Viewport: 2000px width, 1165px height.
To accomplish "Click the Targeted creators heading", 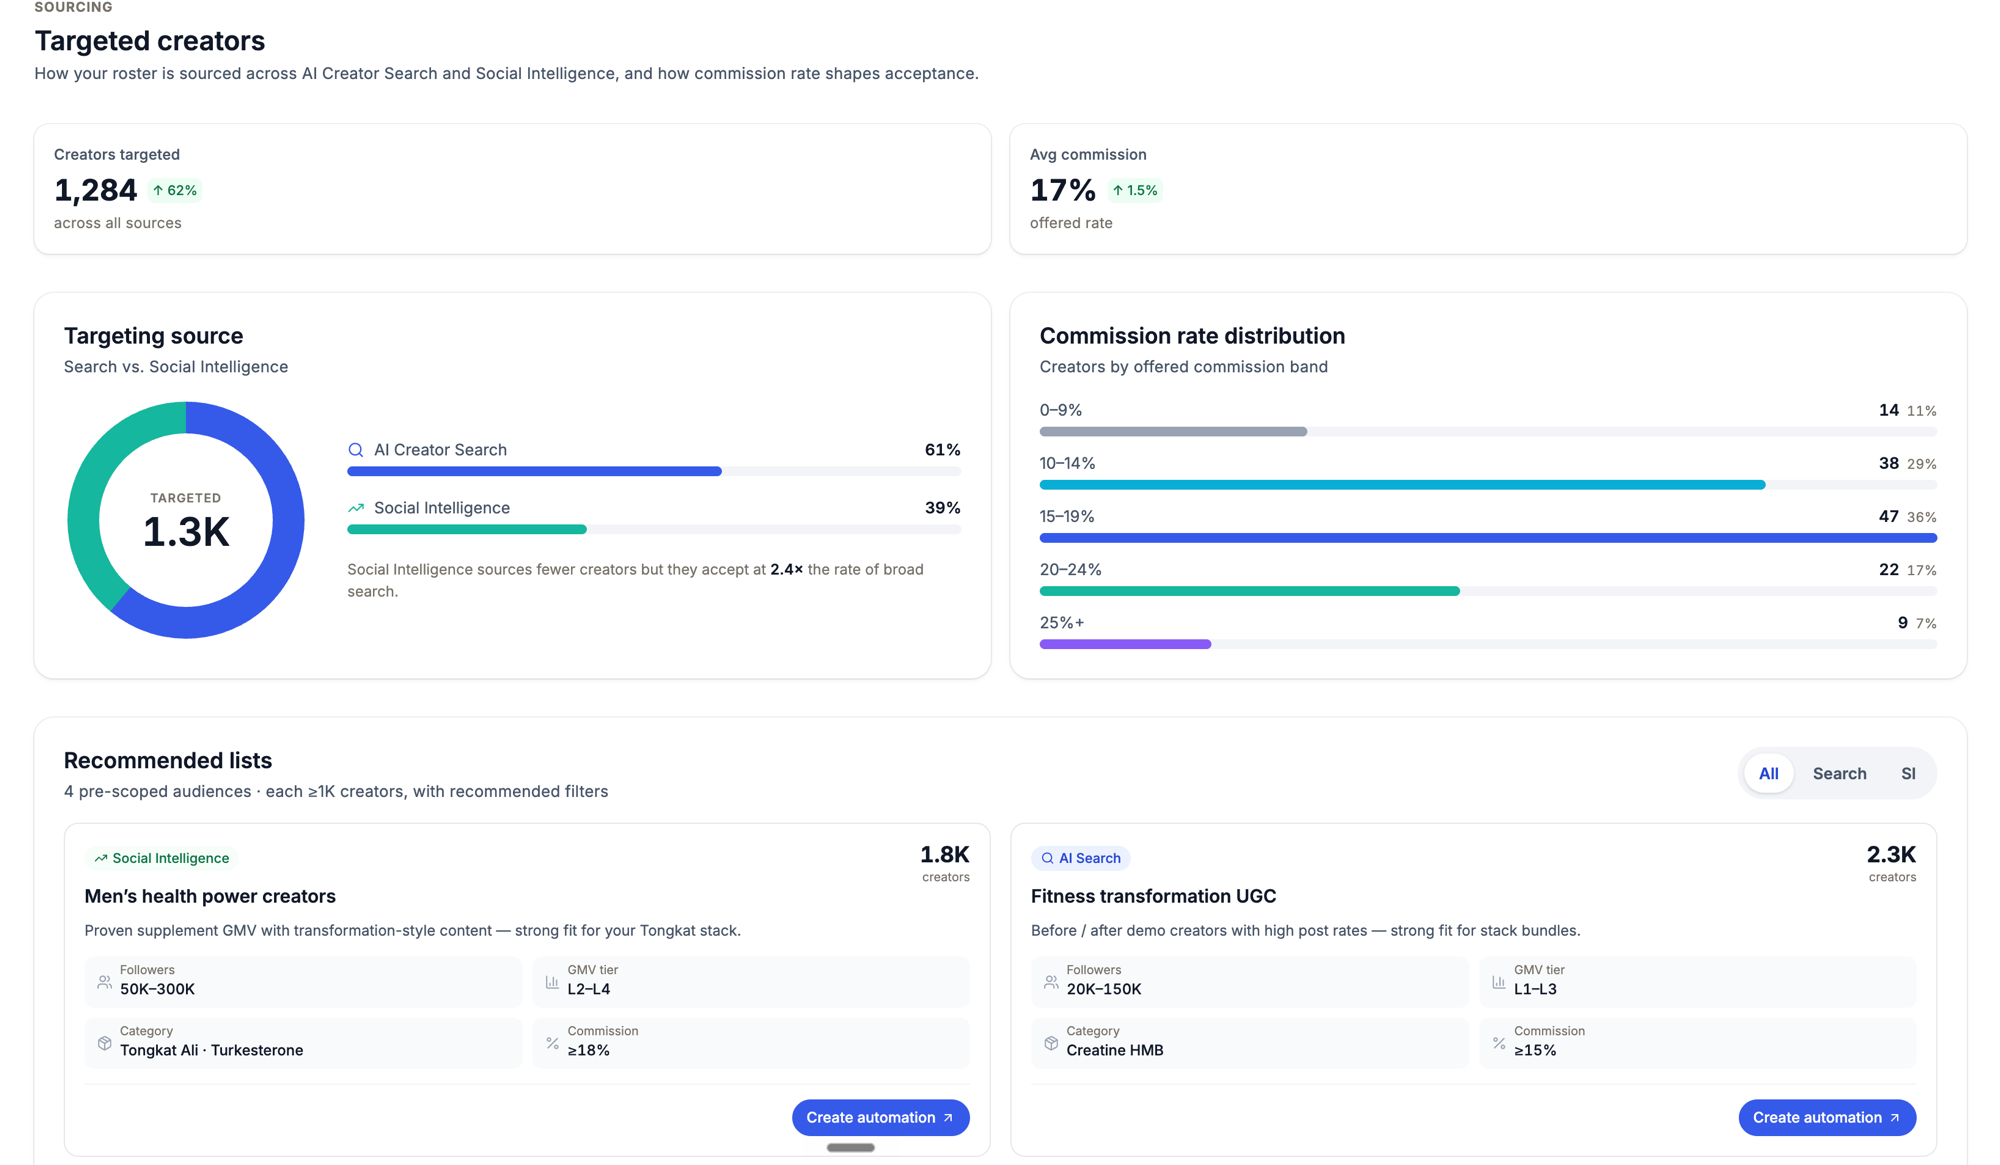I will click(150, 41).
